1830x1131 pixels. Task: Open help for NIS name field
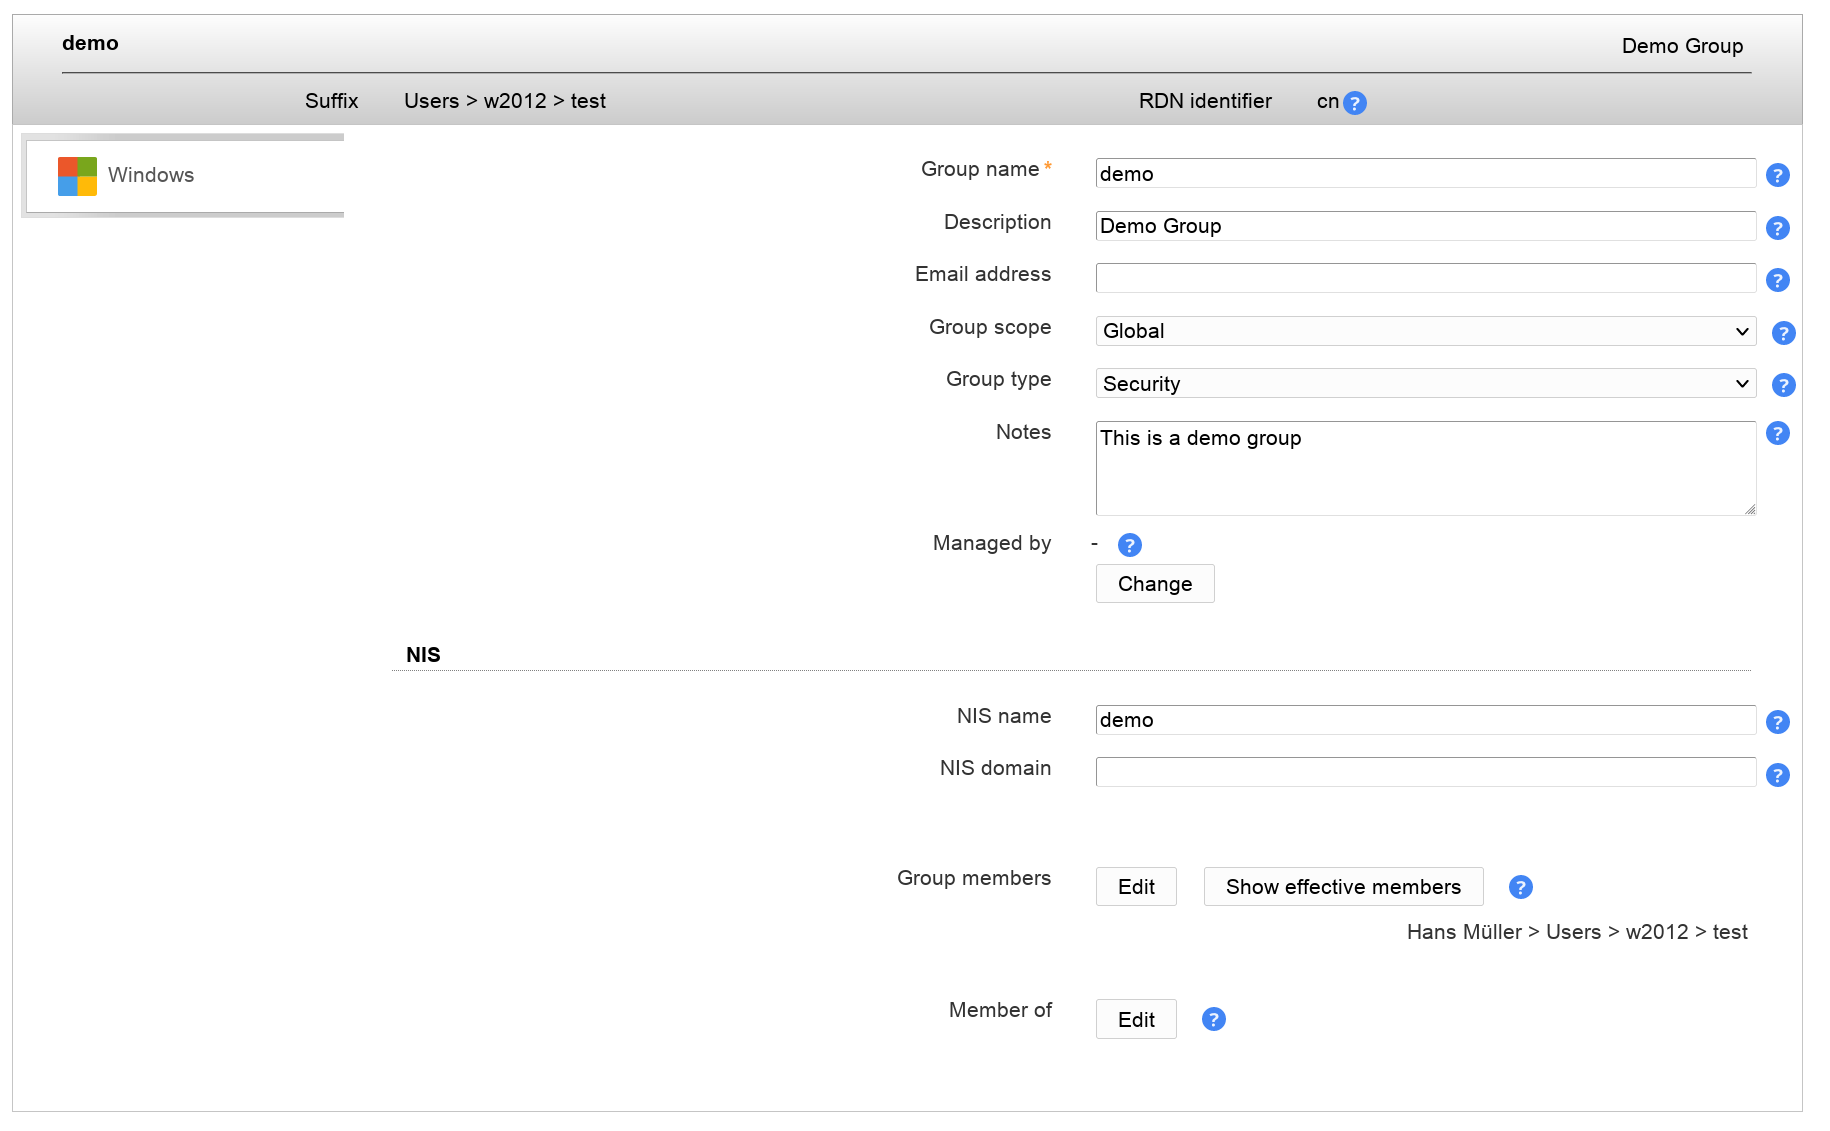(1777, 722)
